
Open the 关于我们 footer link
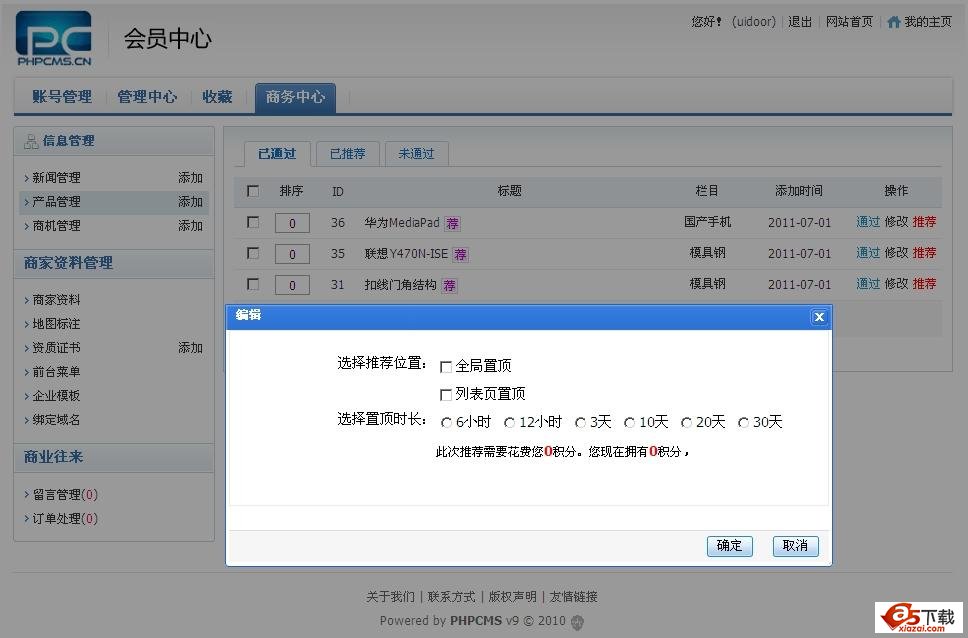pyautogui.click(x=390, y=597)
